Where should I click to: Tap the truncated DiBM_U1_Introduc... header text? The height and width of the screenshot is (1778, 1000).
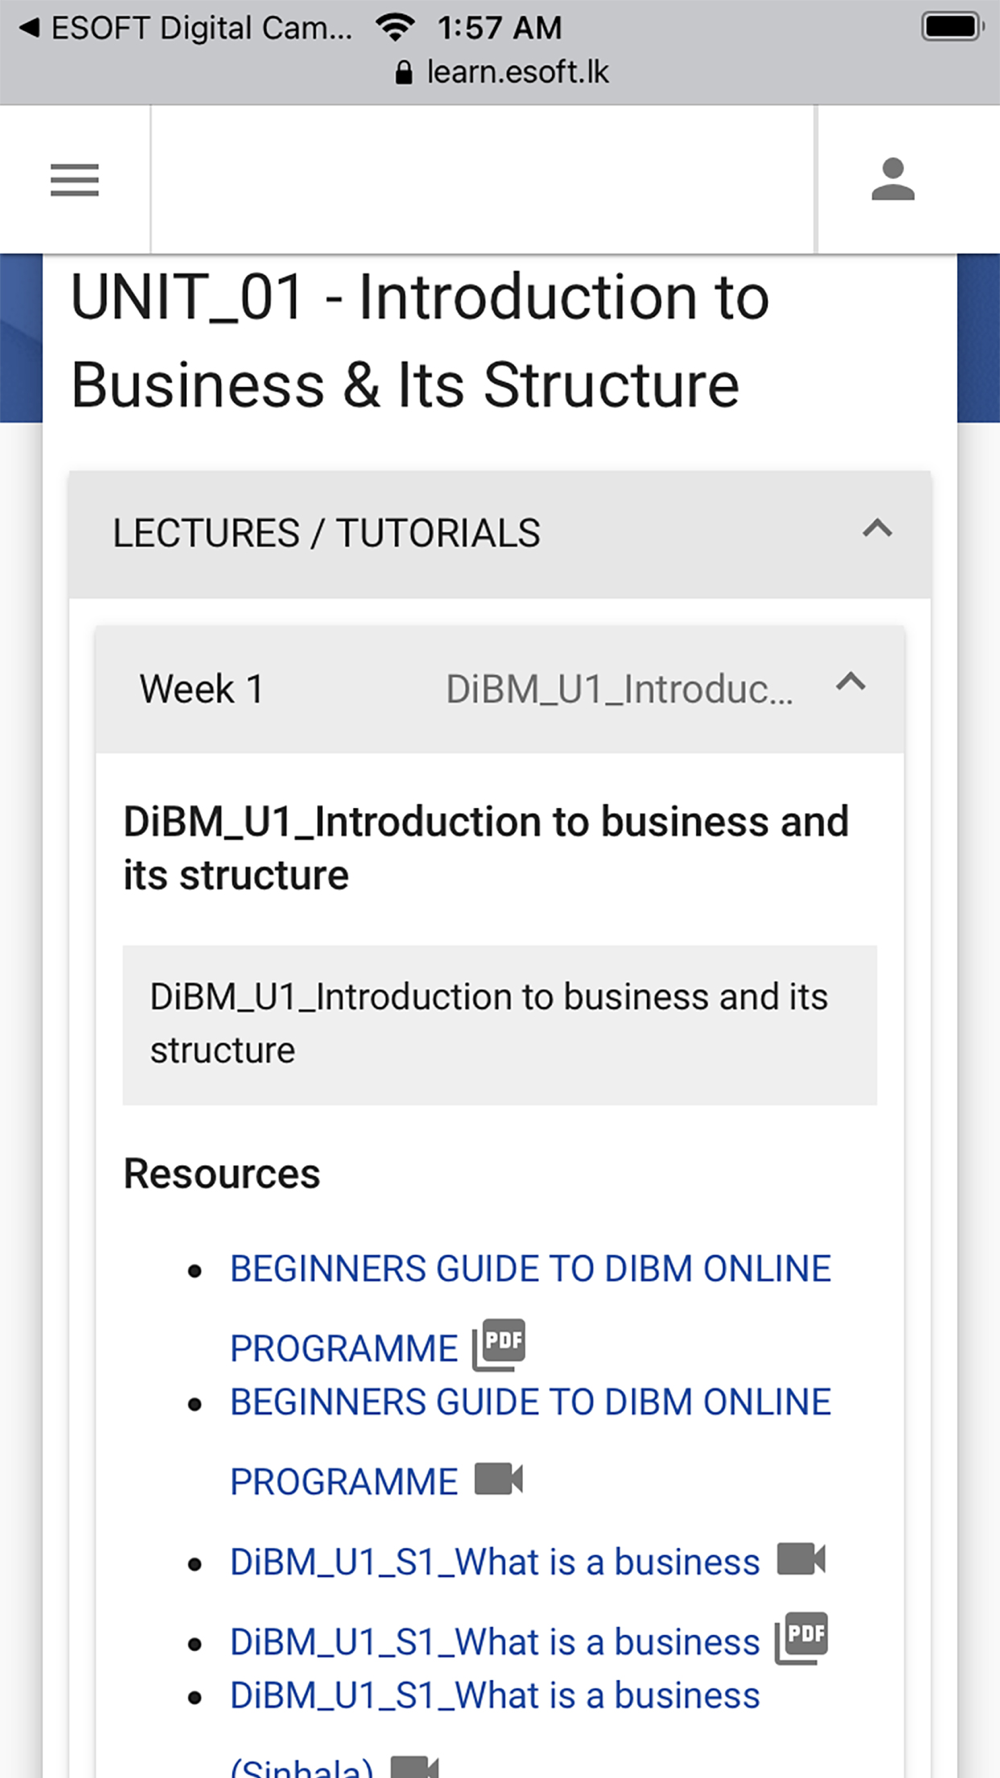tap(619, 689)
